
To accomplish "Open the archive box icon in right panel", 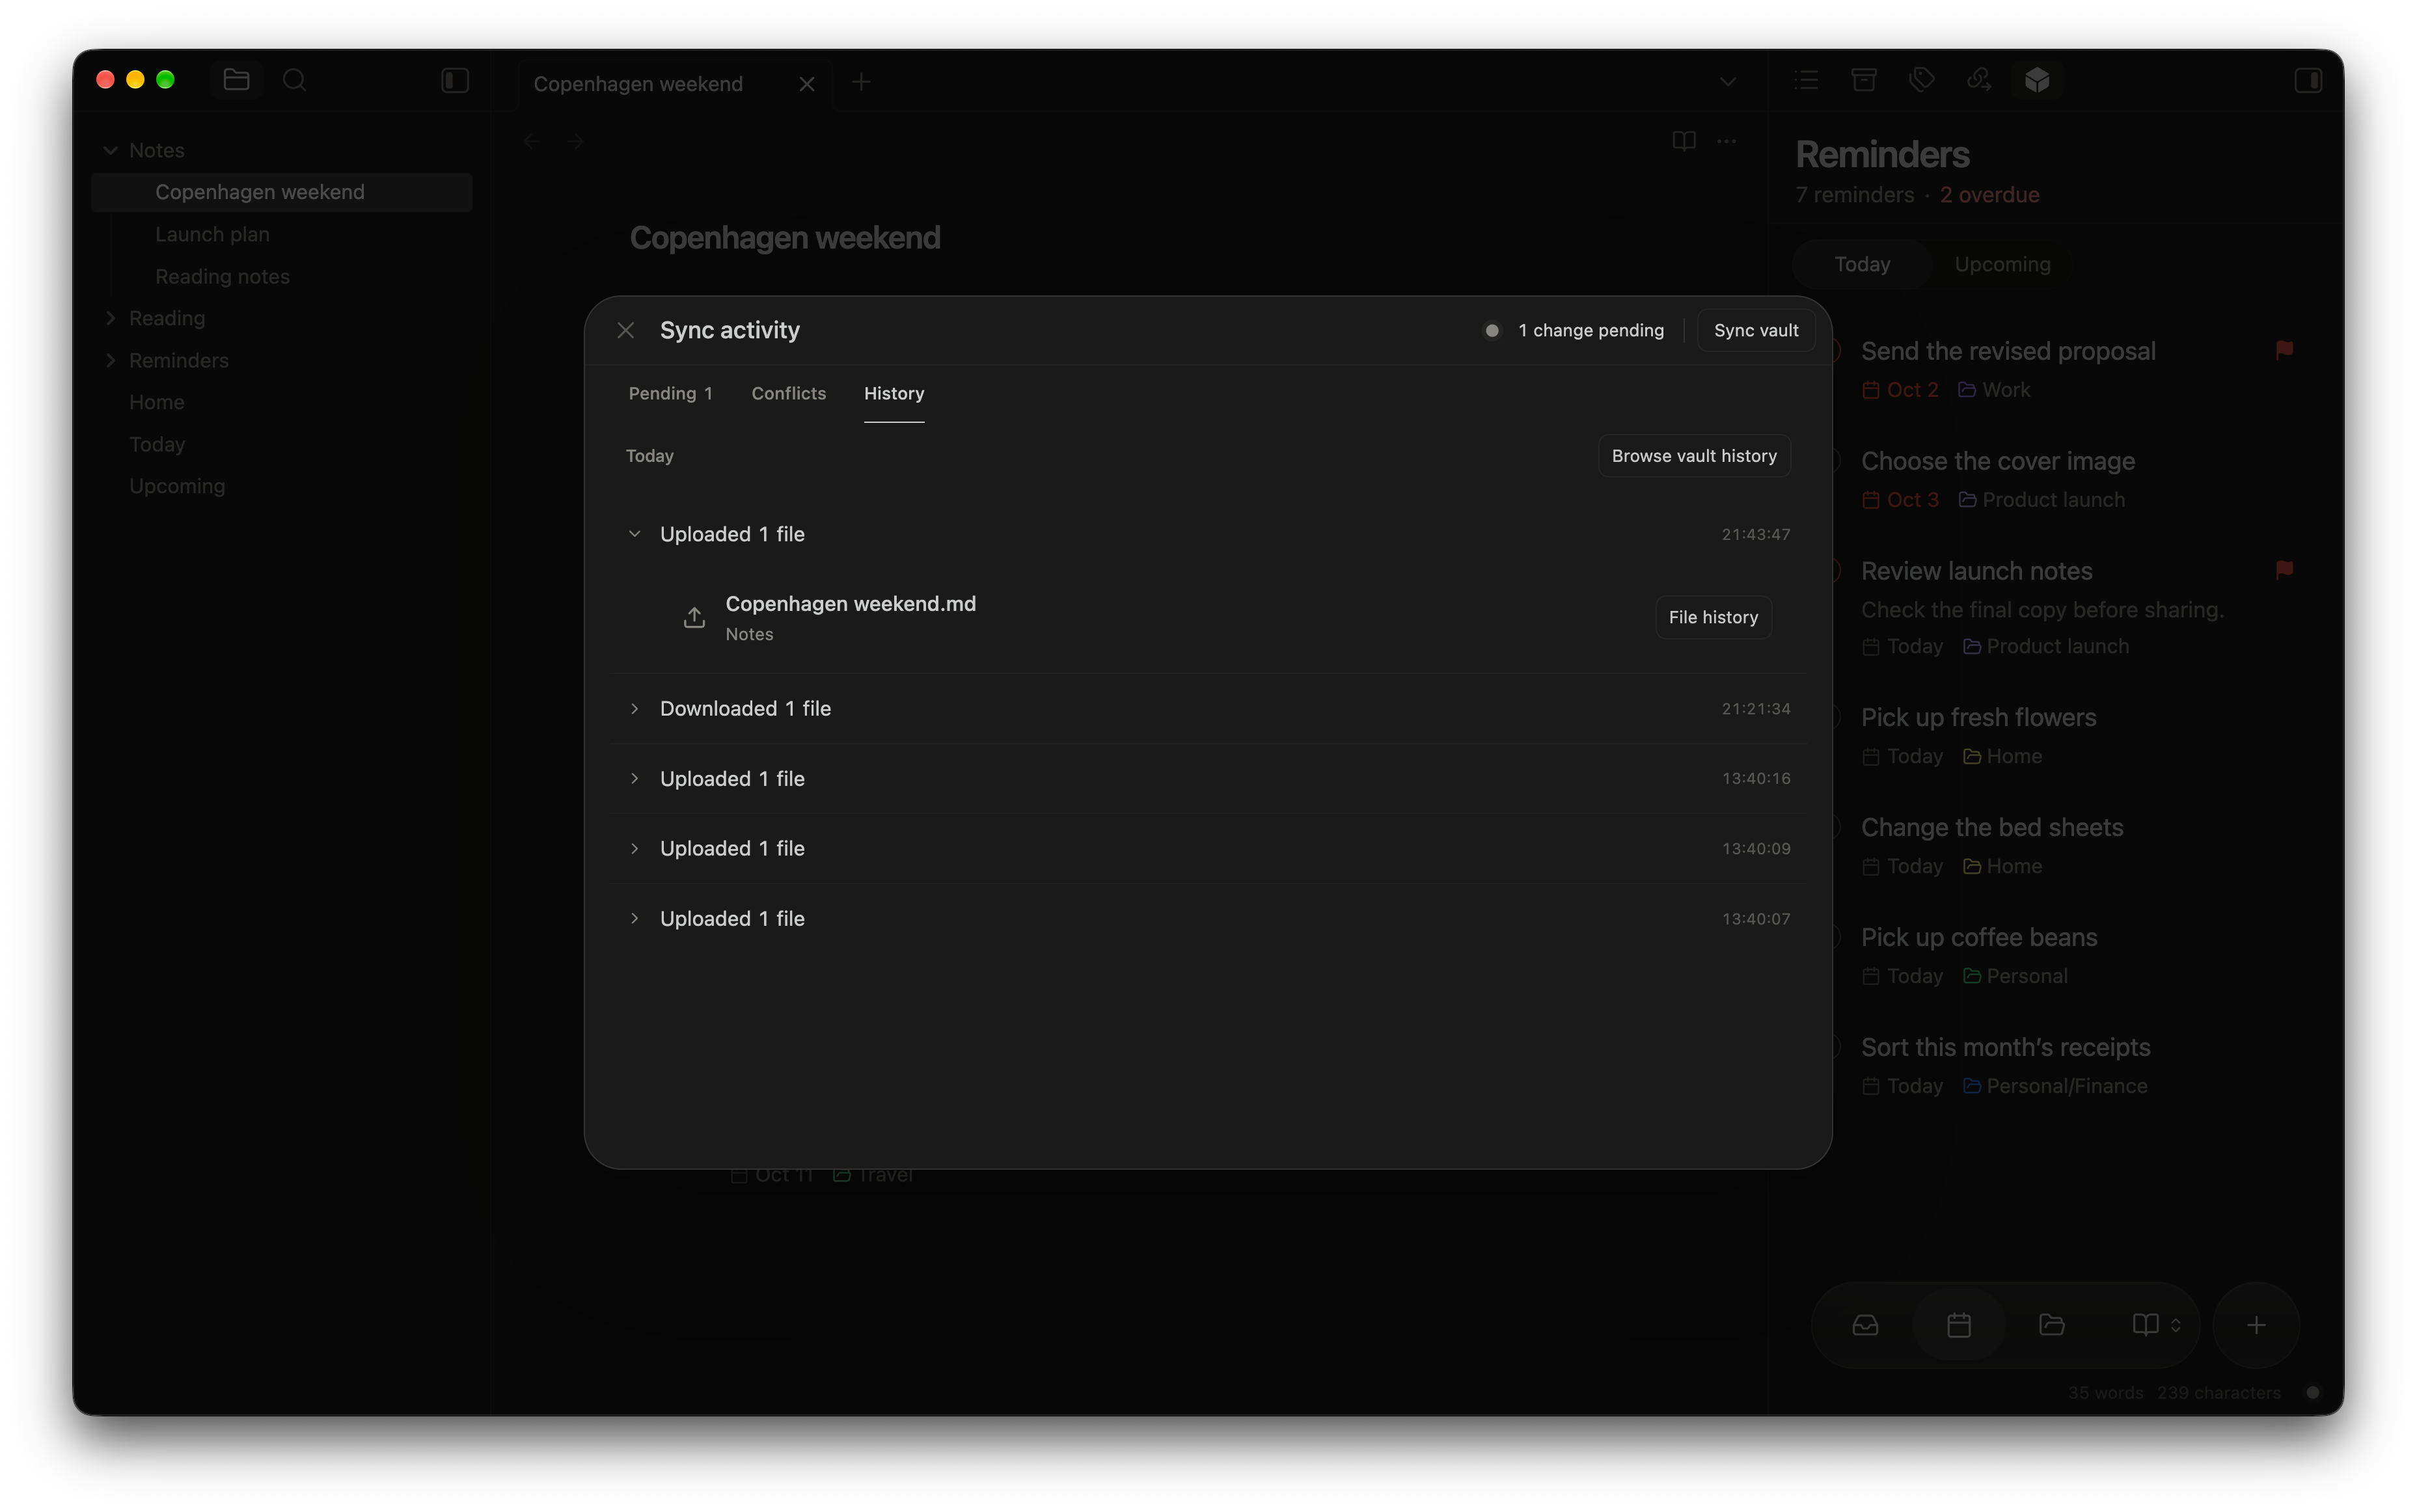I will pos(1863,80).
